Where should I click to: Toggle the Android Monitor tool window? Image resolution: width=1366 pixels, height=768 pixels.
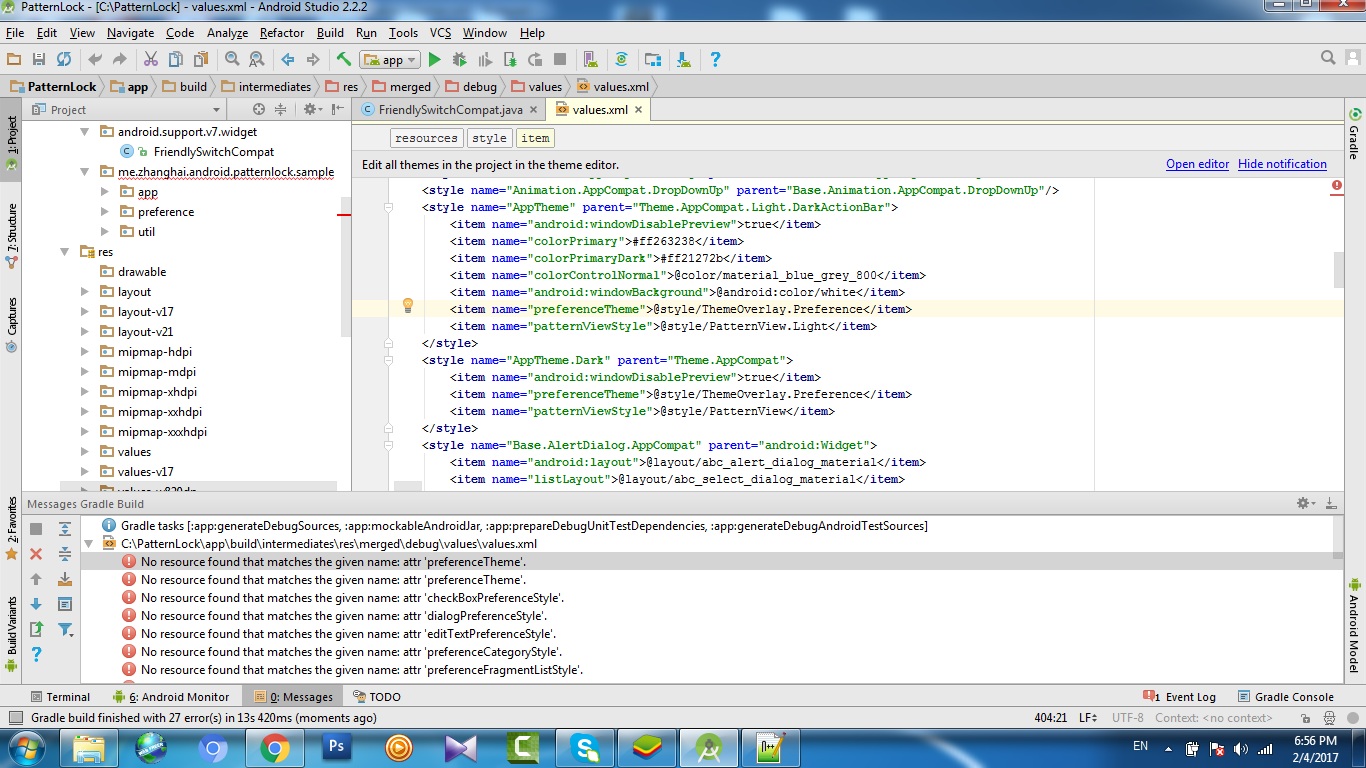[x=171, y=697]
